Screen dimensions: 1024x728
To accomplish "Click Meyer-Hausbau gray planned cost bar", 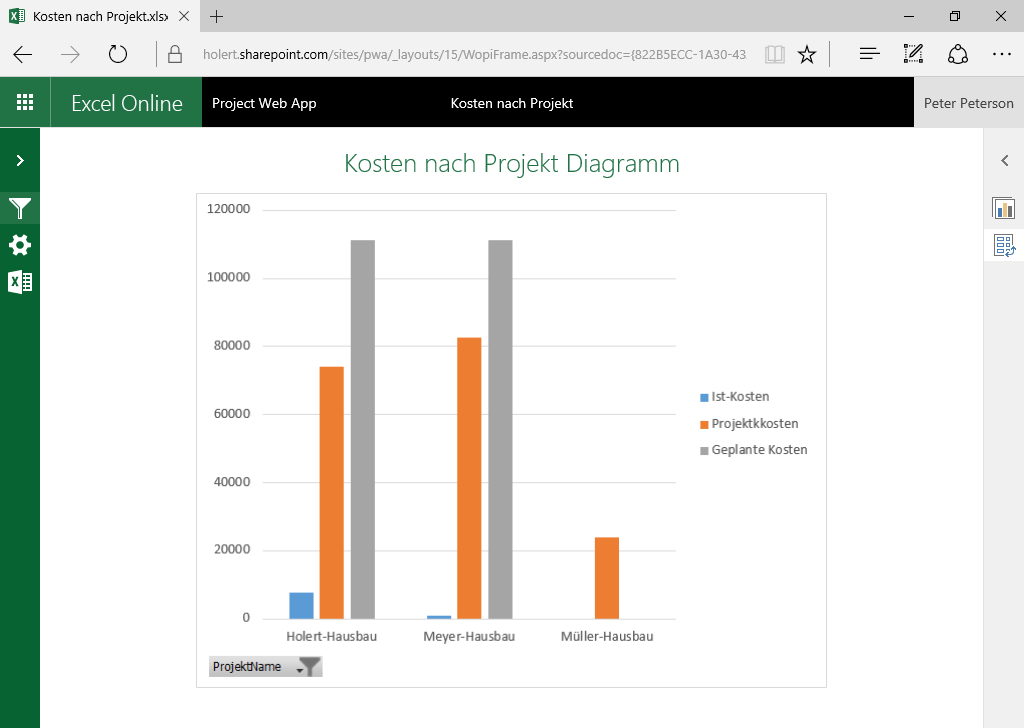I will coord(500,429).
